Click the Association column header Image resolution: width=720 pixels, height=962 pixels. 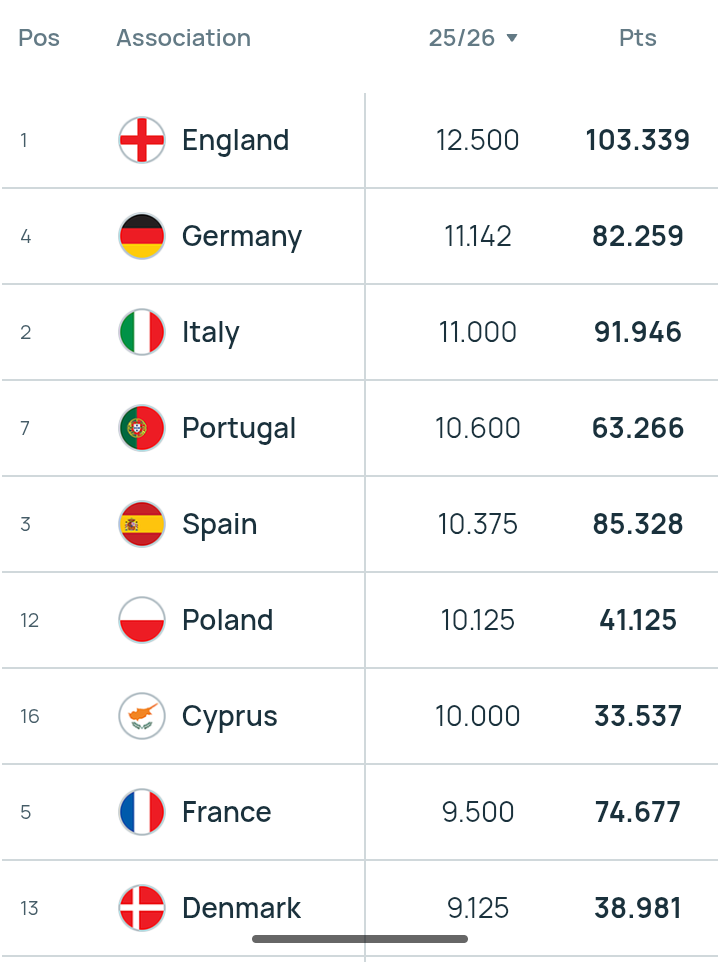point(183,38)
